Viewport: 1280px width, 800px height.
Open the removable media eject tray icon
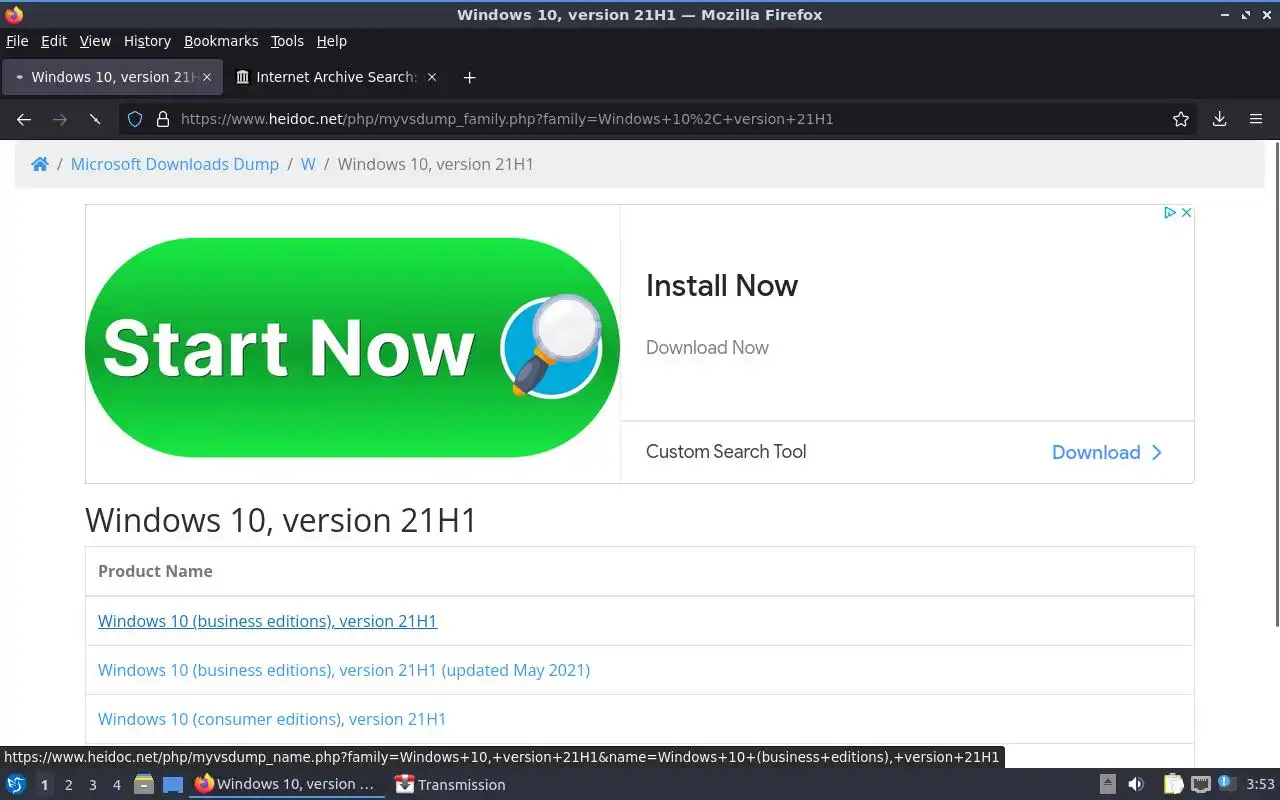tap(1108, 785)
